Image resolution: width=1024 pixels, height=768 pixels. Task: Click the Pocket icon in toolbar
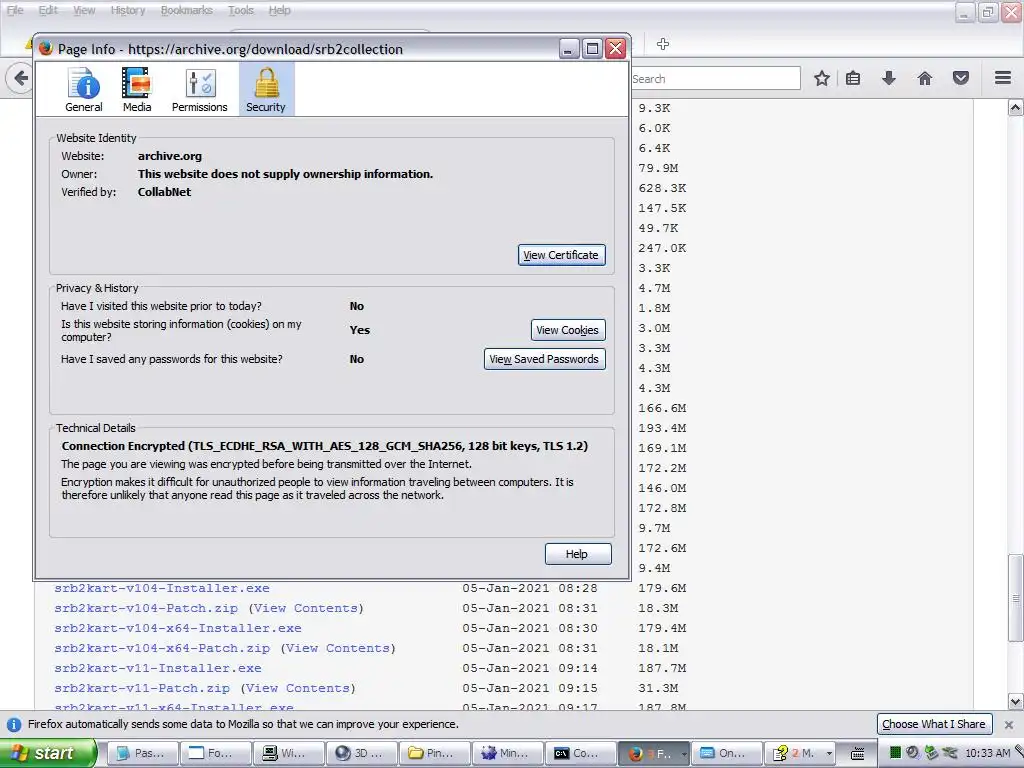pyautogui.click(x=961, y=78)
